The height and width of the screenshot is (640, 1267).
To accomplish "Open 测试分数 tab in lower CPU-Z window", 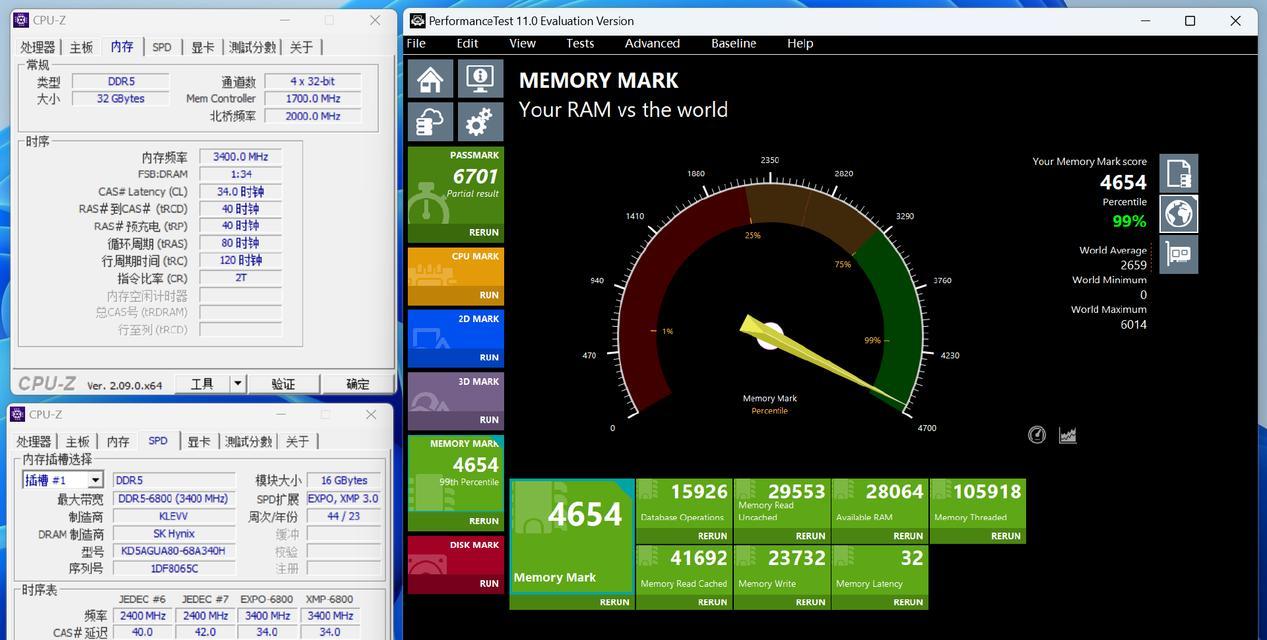I will (248, 442).
